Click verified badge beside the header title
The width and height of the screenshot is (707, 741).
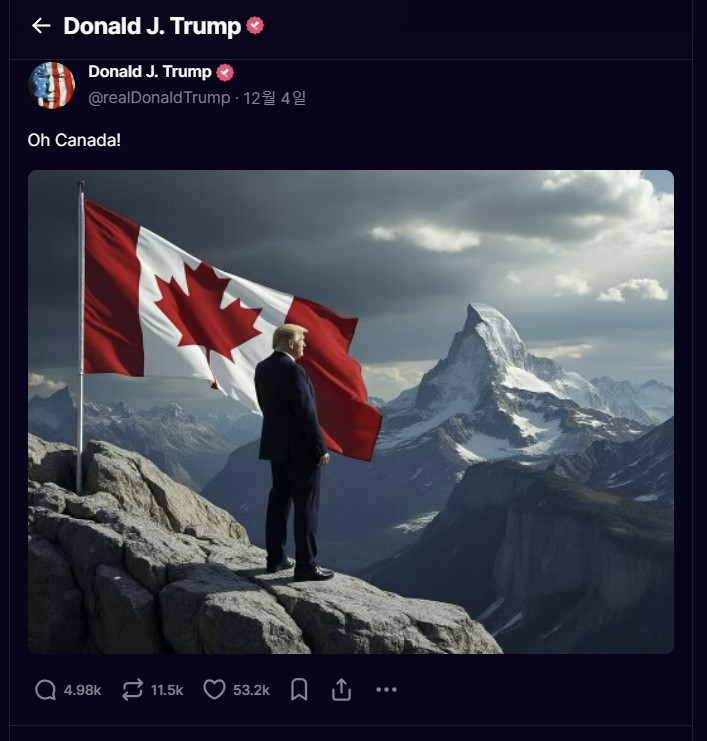pos(255,26)
